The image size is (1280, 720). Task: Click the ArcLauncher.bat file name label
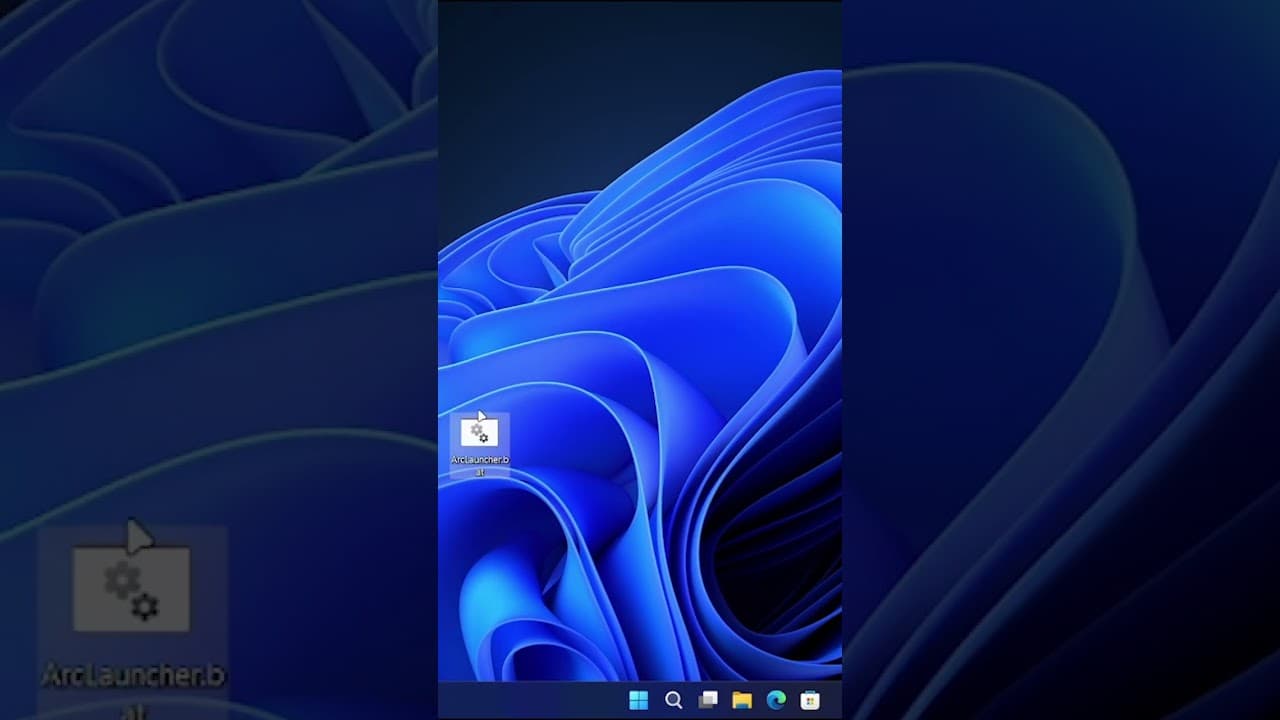click(x=480, y=465)
